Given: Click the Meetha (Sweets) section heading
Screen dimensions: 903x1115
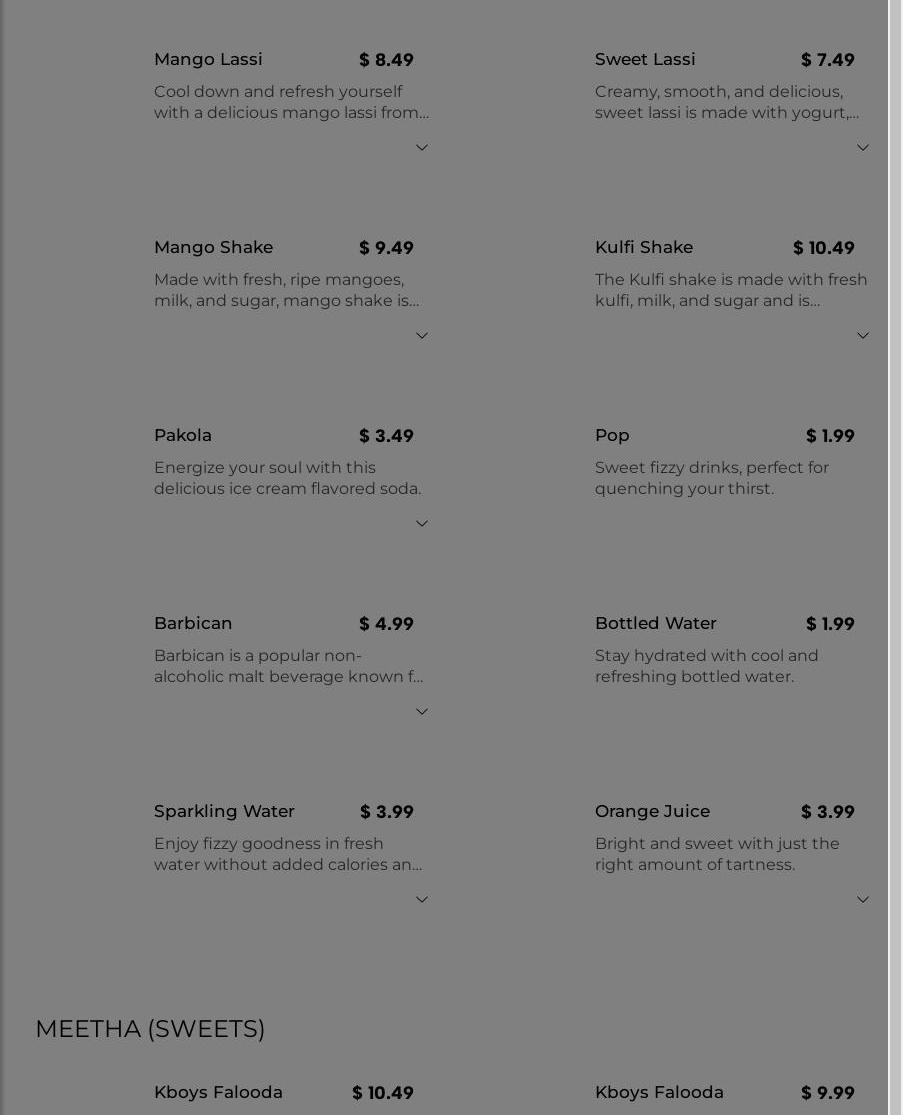Looking at the screenshot, I should coord(150,1029).
